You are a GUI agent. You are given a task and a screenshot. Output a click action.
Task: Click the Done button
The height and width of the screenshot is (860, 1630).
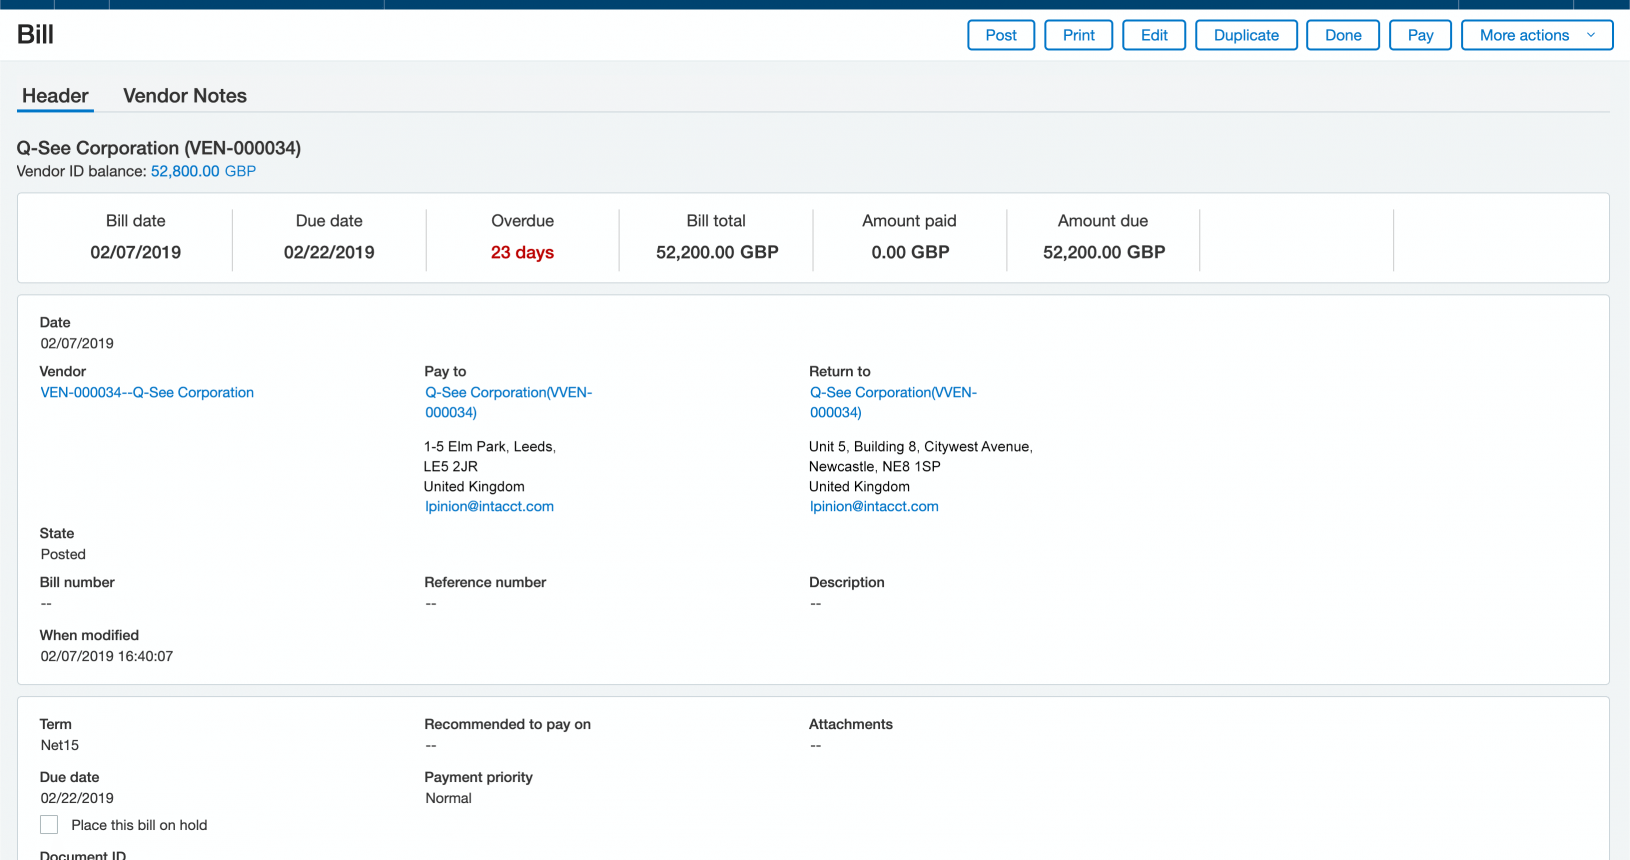pos(1343,35)
